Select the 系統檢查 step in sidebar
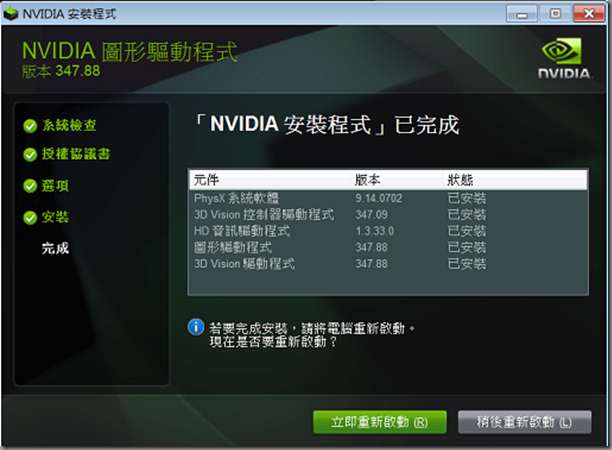The image size is (612, 450). [x=69, y=125]
